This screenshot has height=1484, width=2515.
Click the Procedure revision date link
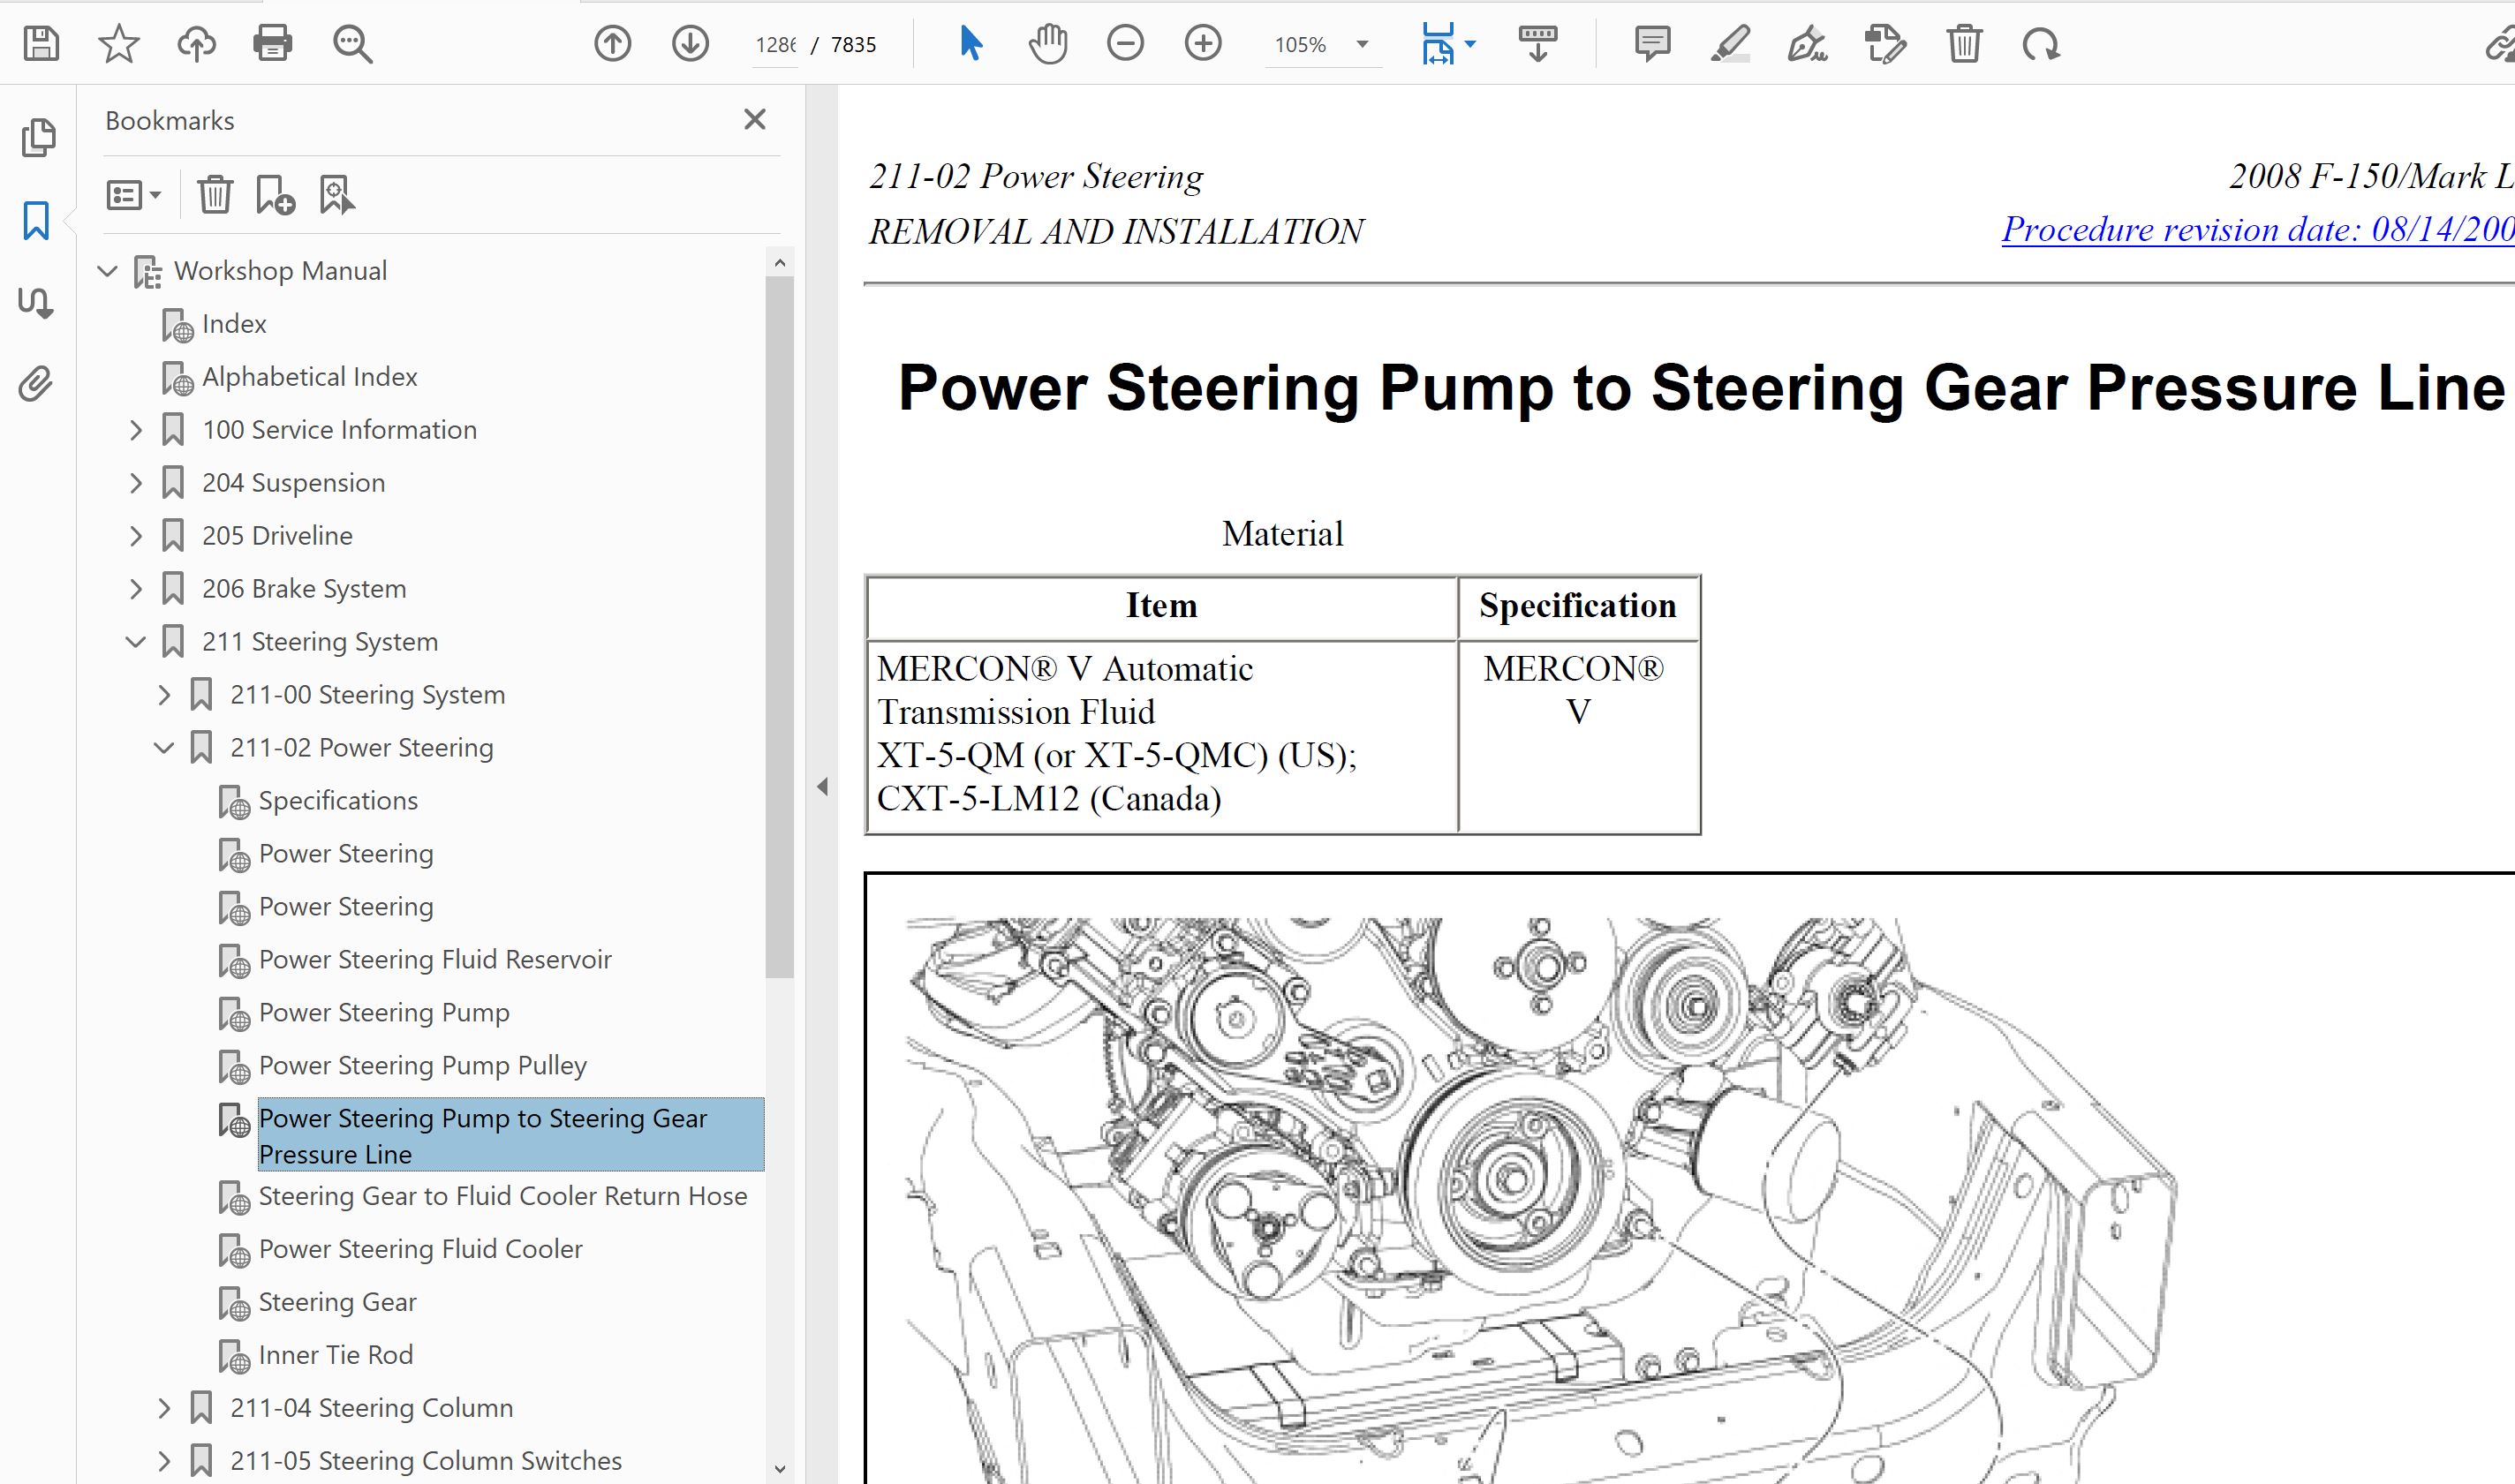pyautogui.click(x=2256, y=230)
